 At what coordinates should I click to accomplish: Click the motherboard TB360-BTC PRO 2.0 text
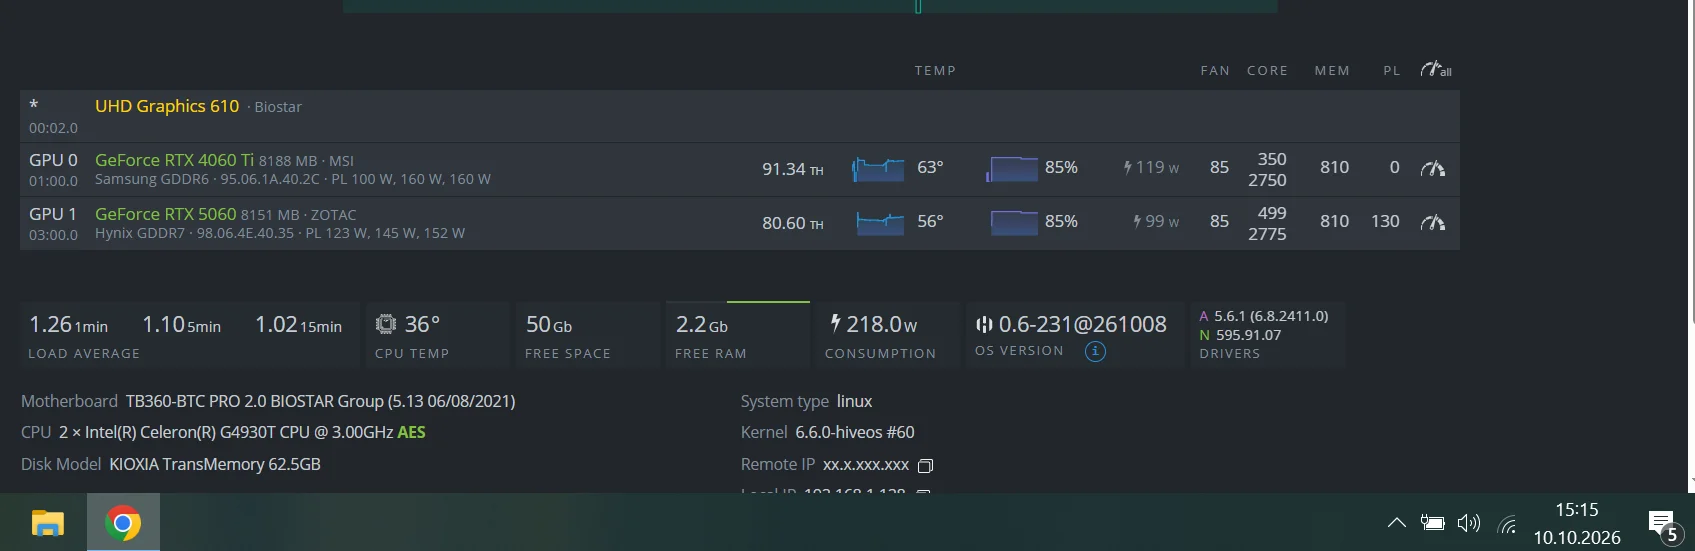click(320, 401)
